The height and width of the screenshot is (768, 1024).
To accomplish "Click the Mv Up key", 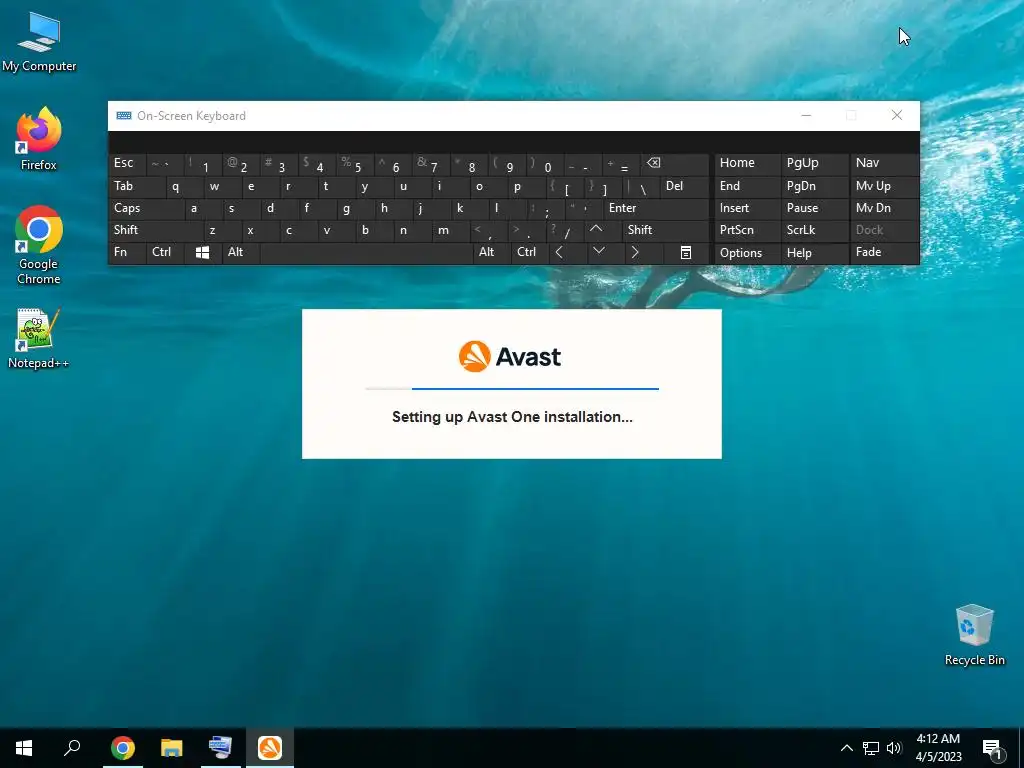I will click(884, 187).
